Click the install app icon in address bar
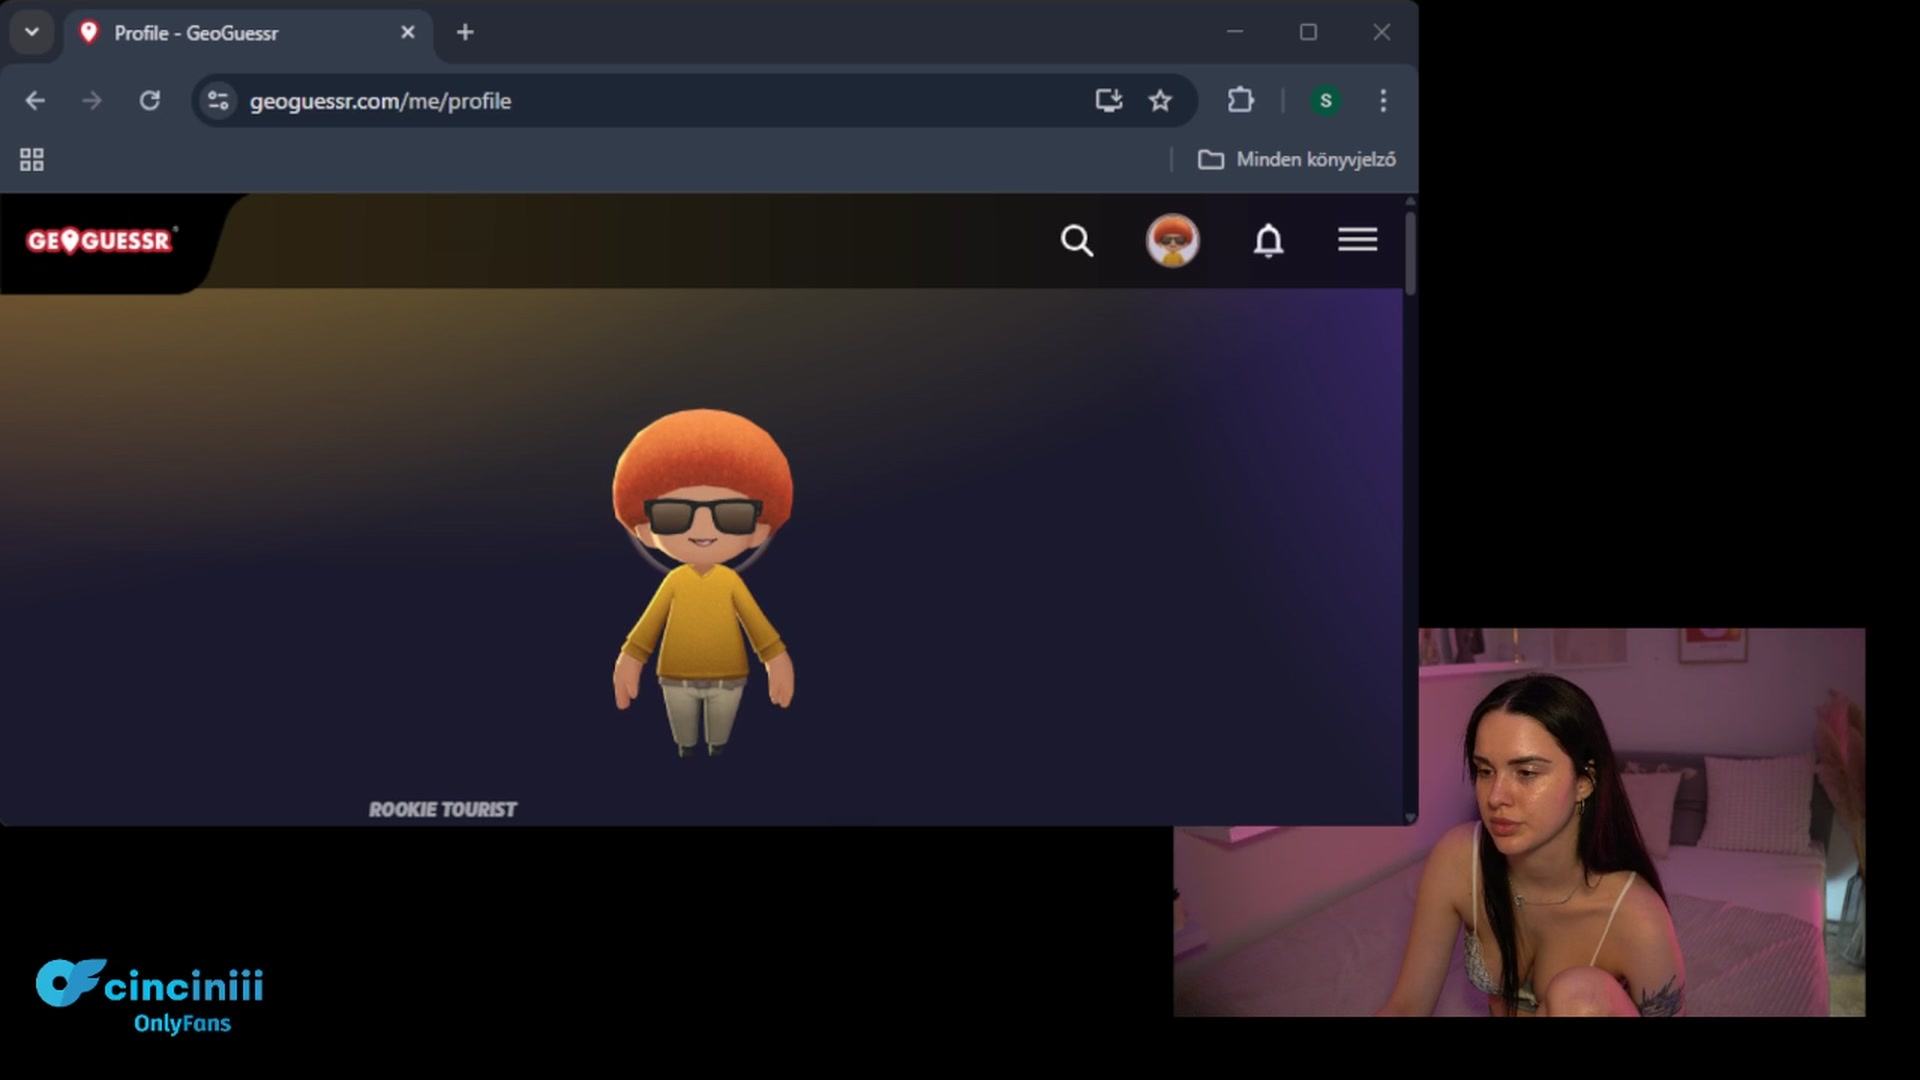 tap(1108, 100)
